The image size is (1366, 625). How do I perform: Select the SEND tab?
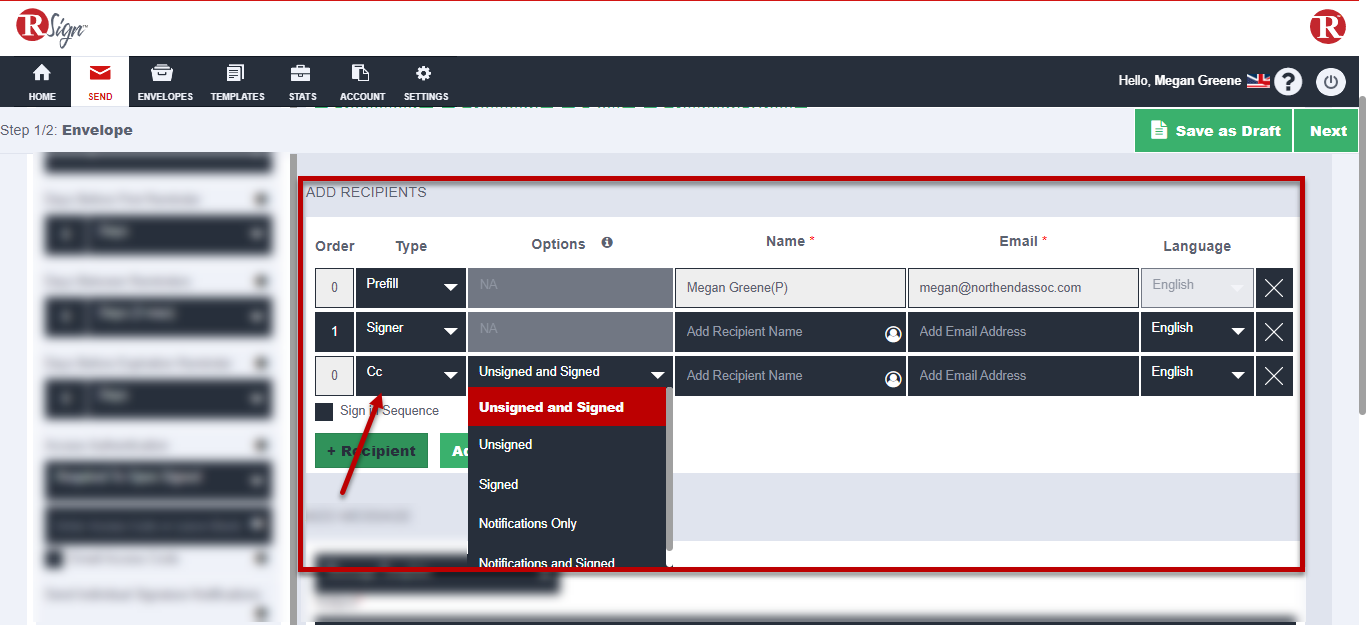coord(100,82)
